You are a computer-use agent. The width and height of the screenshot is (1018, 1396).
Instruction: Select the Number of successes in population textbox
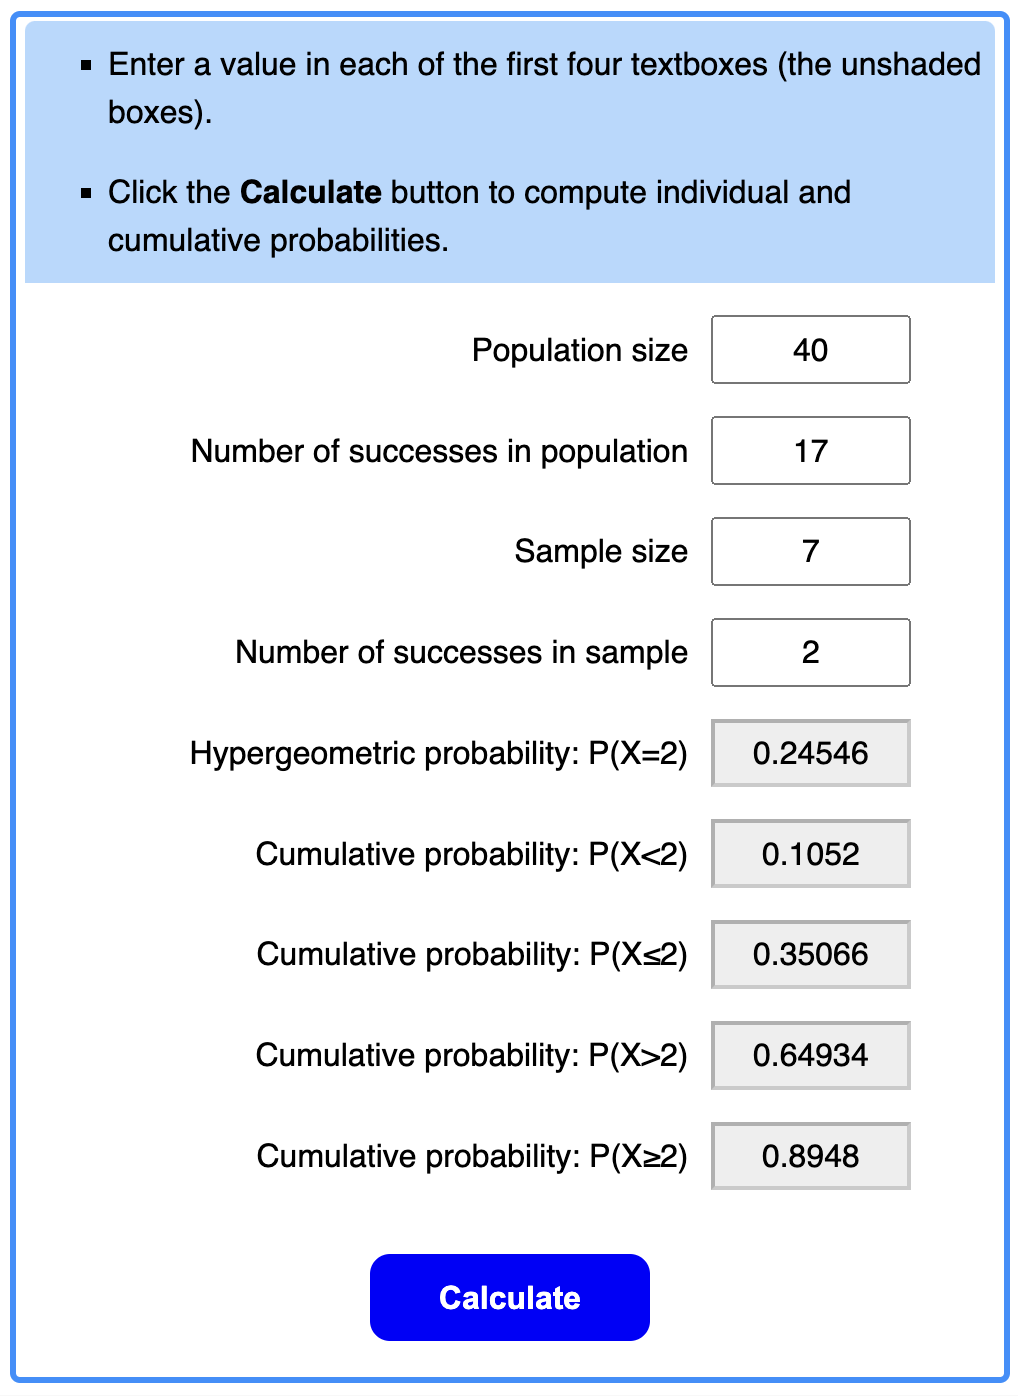(810, 450)
